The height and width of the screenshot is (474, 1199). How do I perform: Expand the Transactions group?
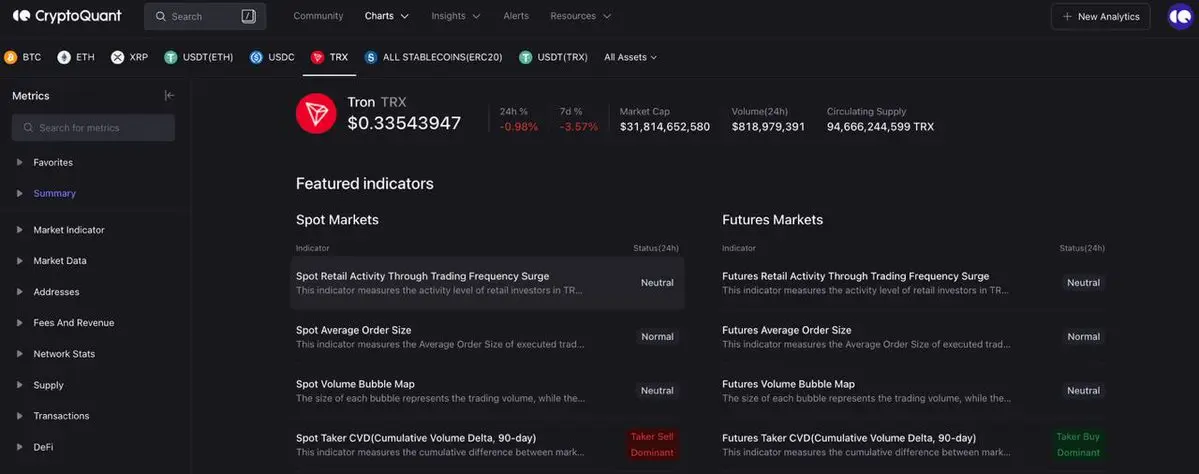tap(20, 416)
